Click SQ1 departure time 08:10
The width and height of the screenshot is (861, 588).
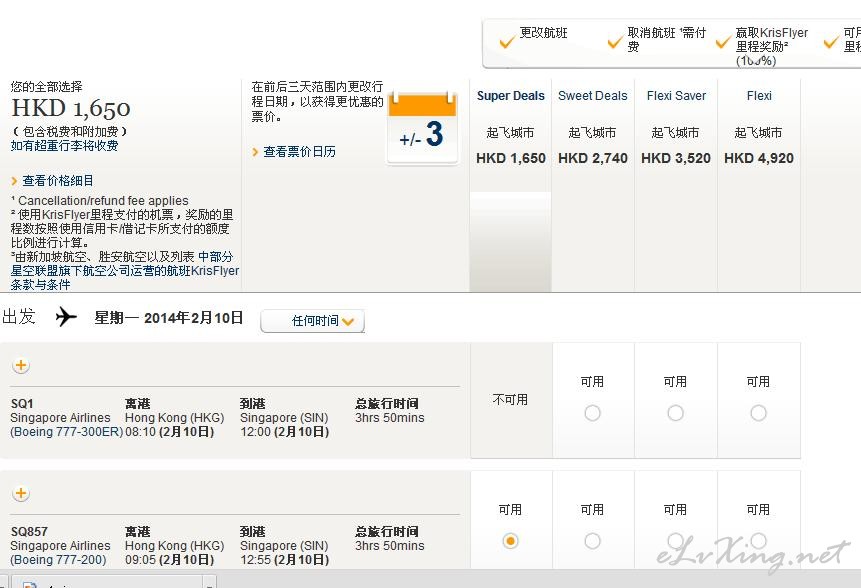click(x=141, y=432)
